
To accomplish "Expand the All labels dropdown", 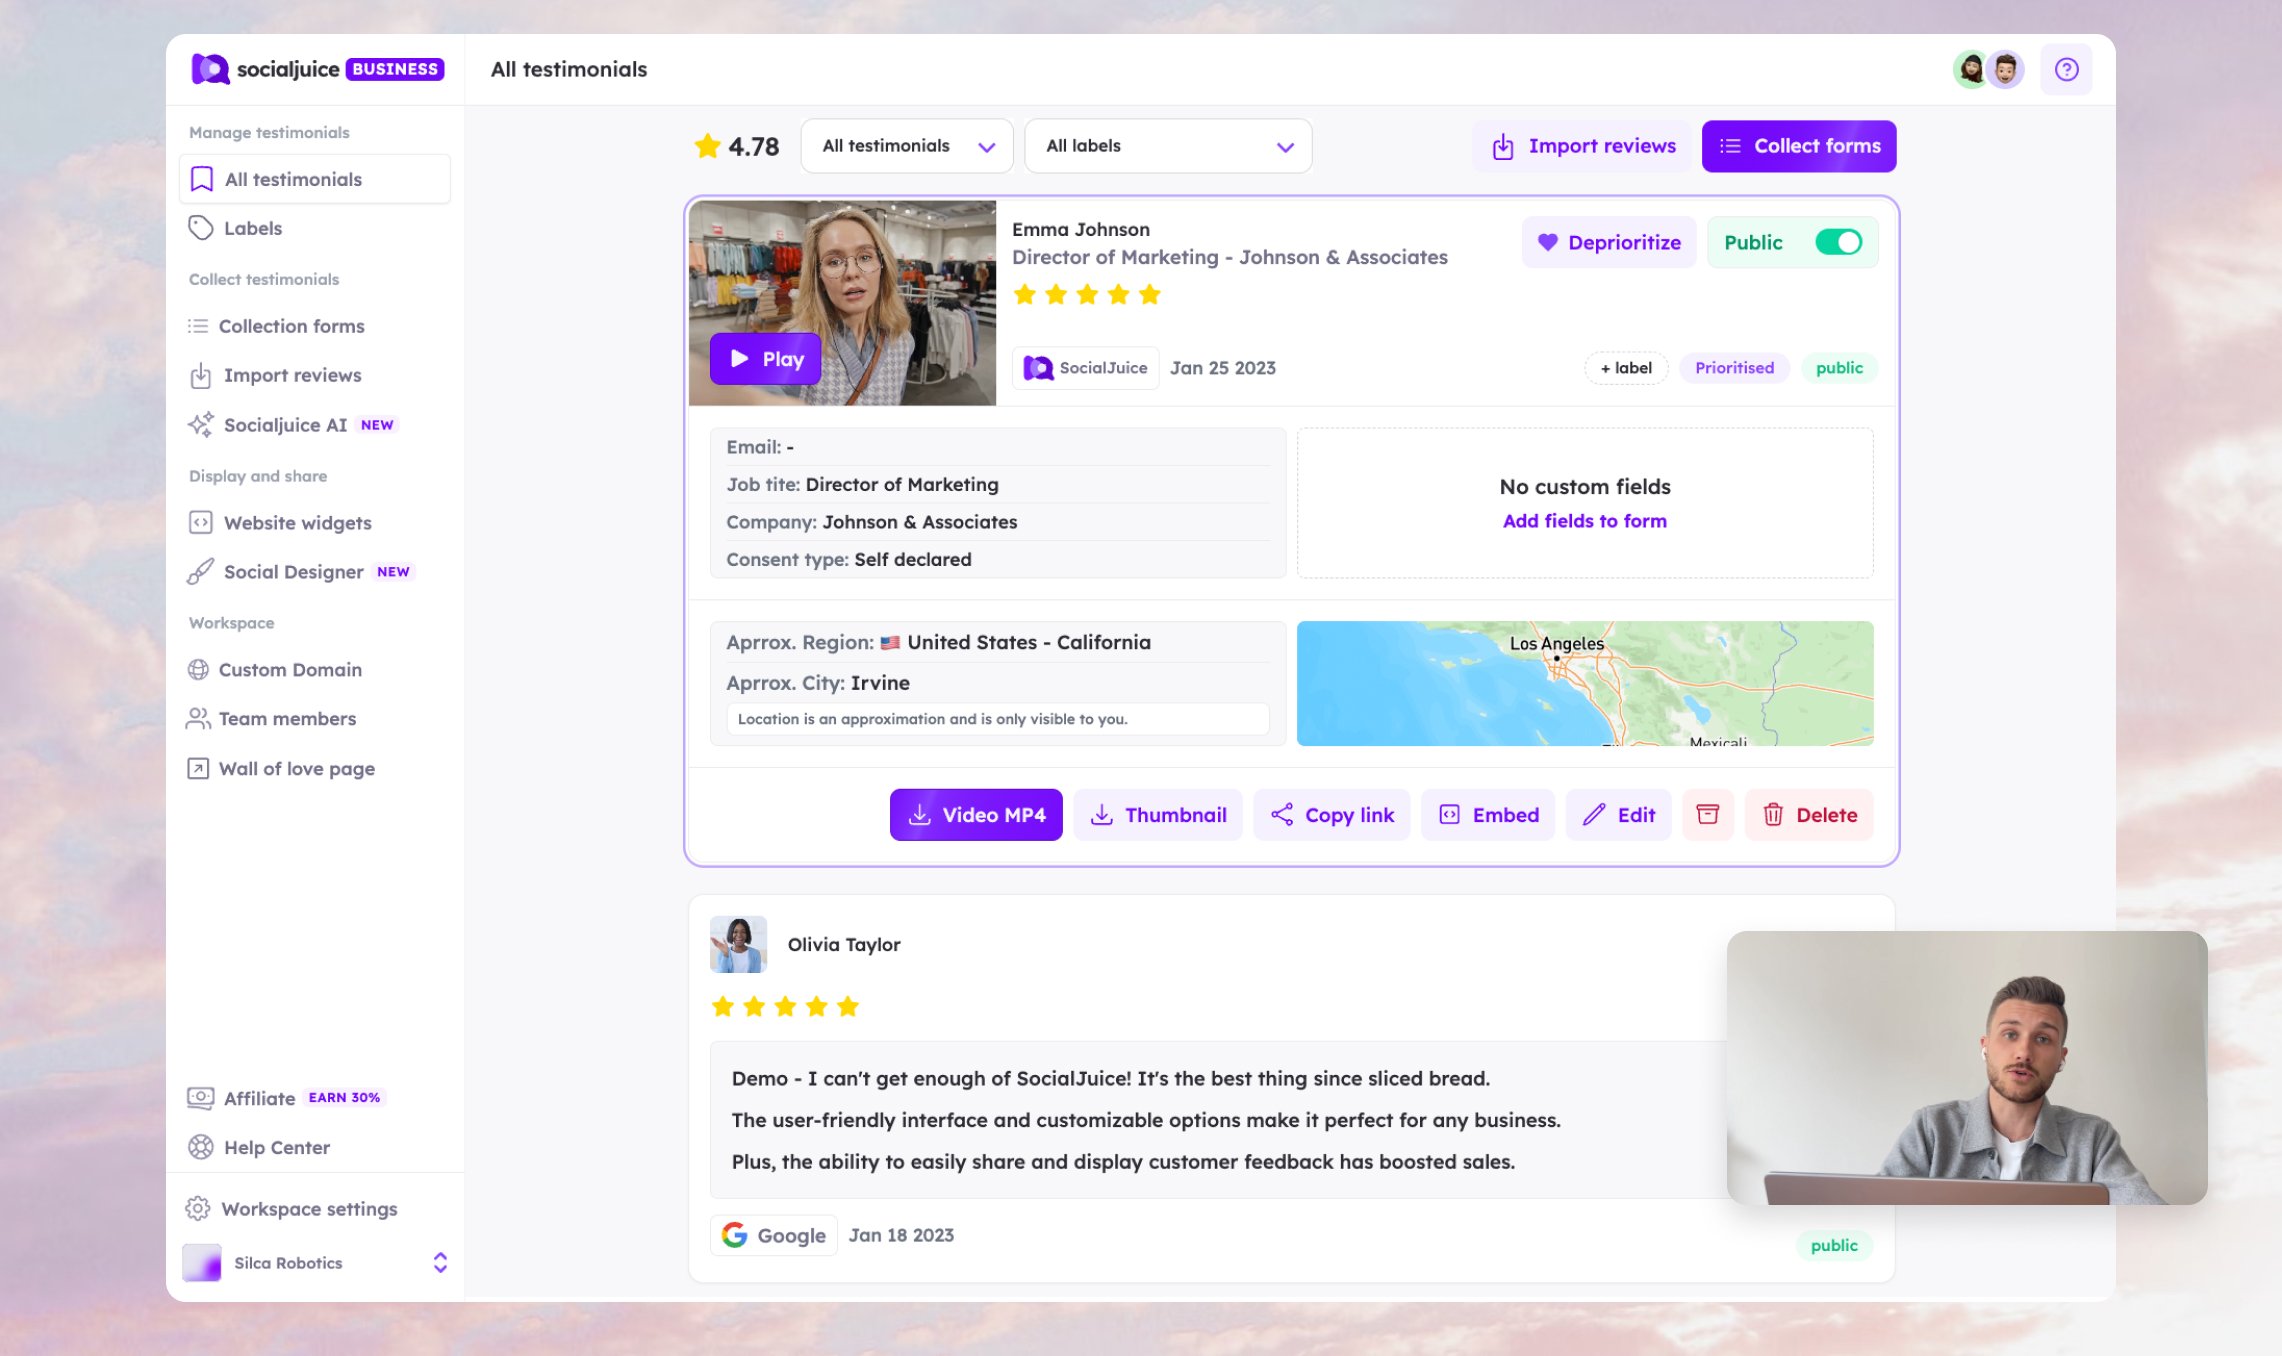I will click(x=1167, y=146).
